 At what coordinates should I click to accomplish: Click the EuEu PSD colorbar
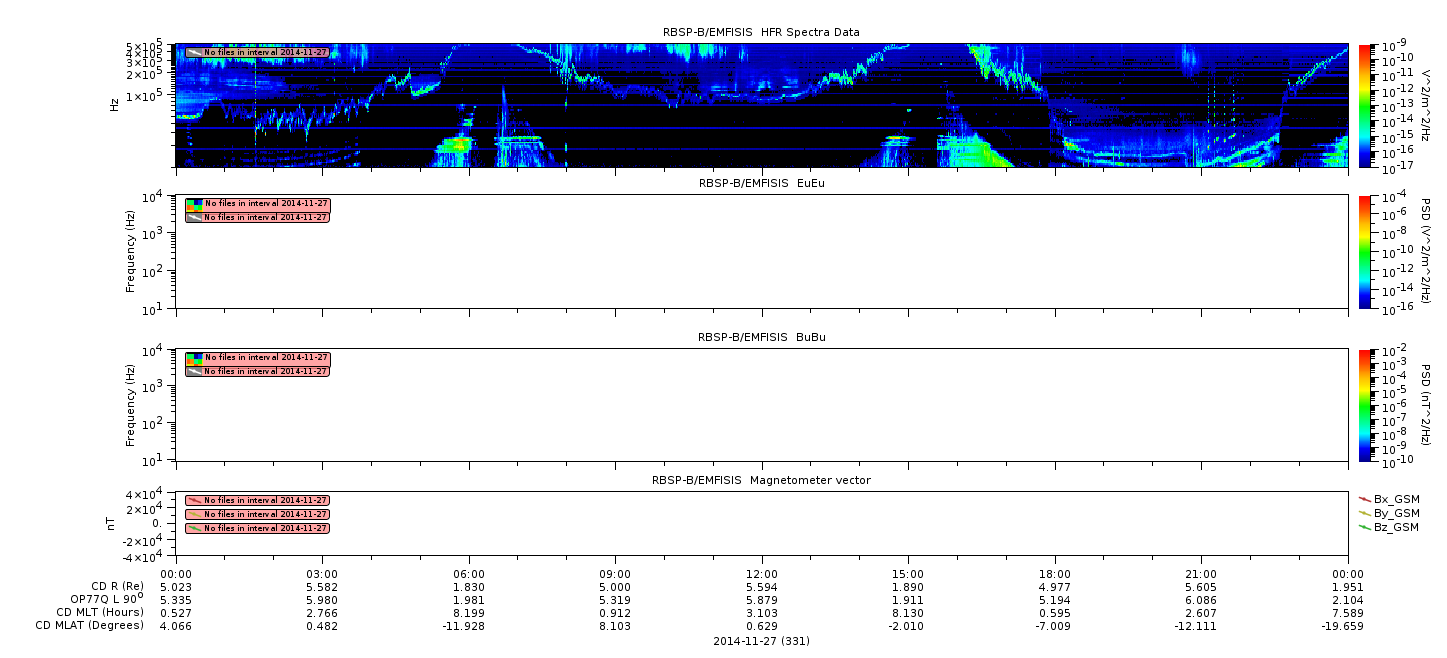[1364, 252]
